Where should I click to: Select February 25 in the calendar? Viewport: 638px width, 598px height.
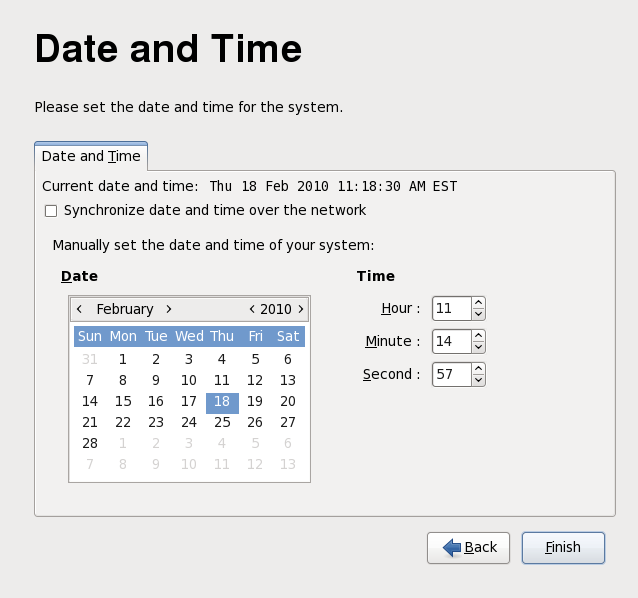tap(222, 422)
